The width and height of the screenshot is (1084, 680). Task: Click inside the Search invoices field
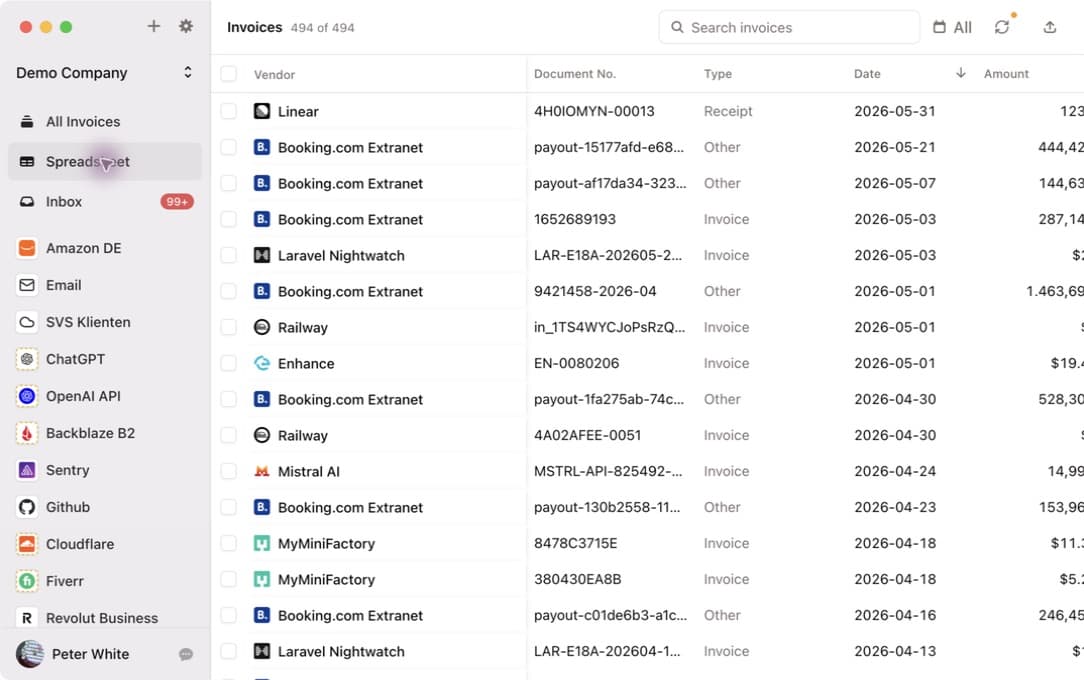click(789, 27)
